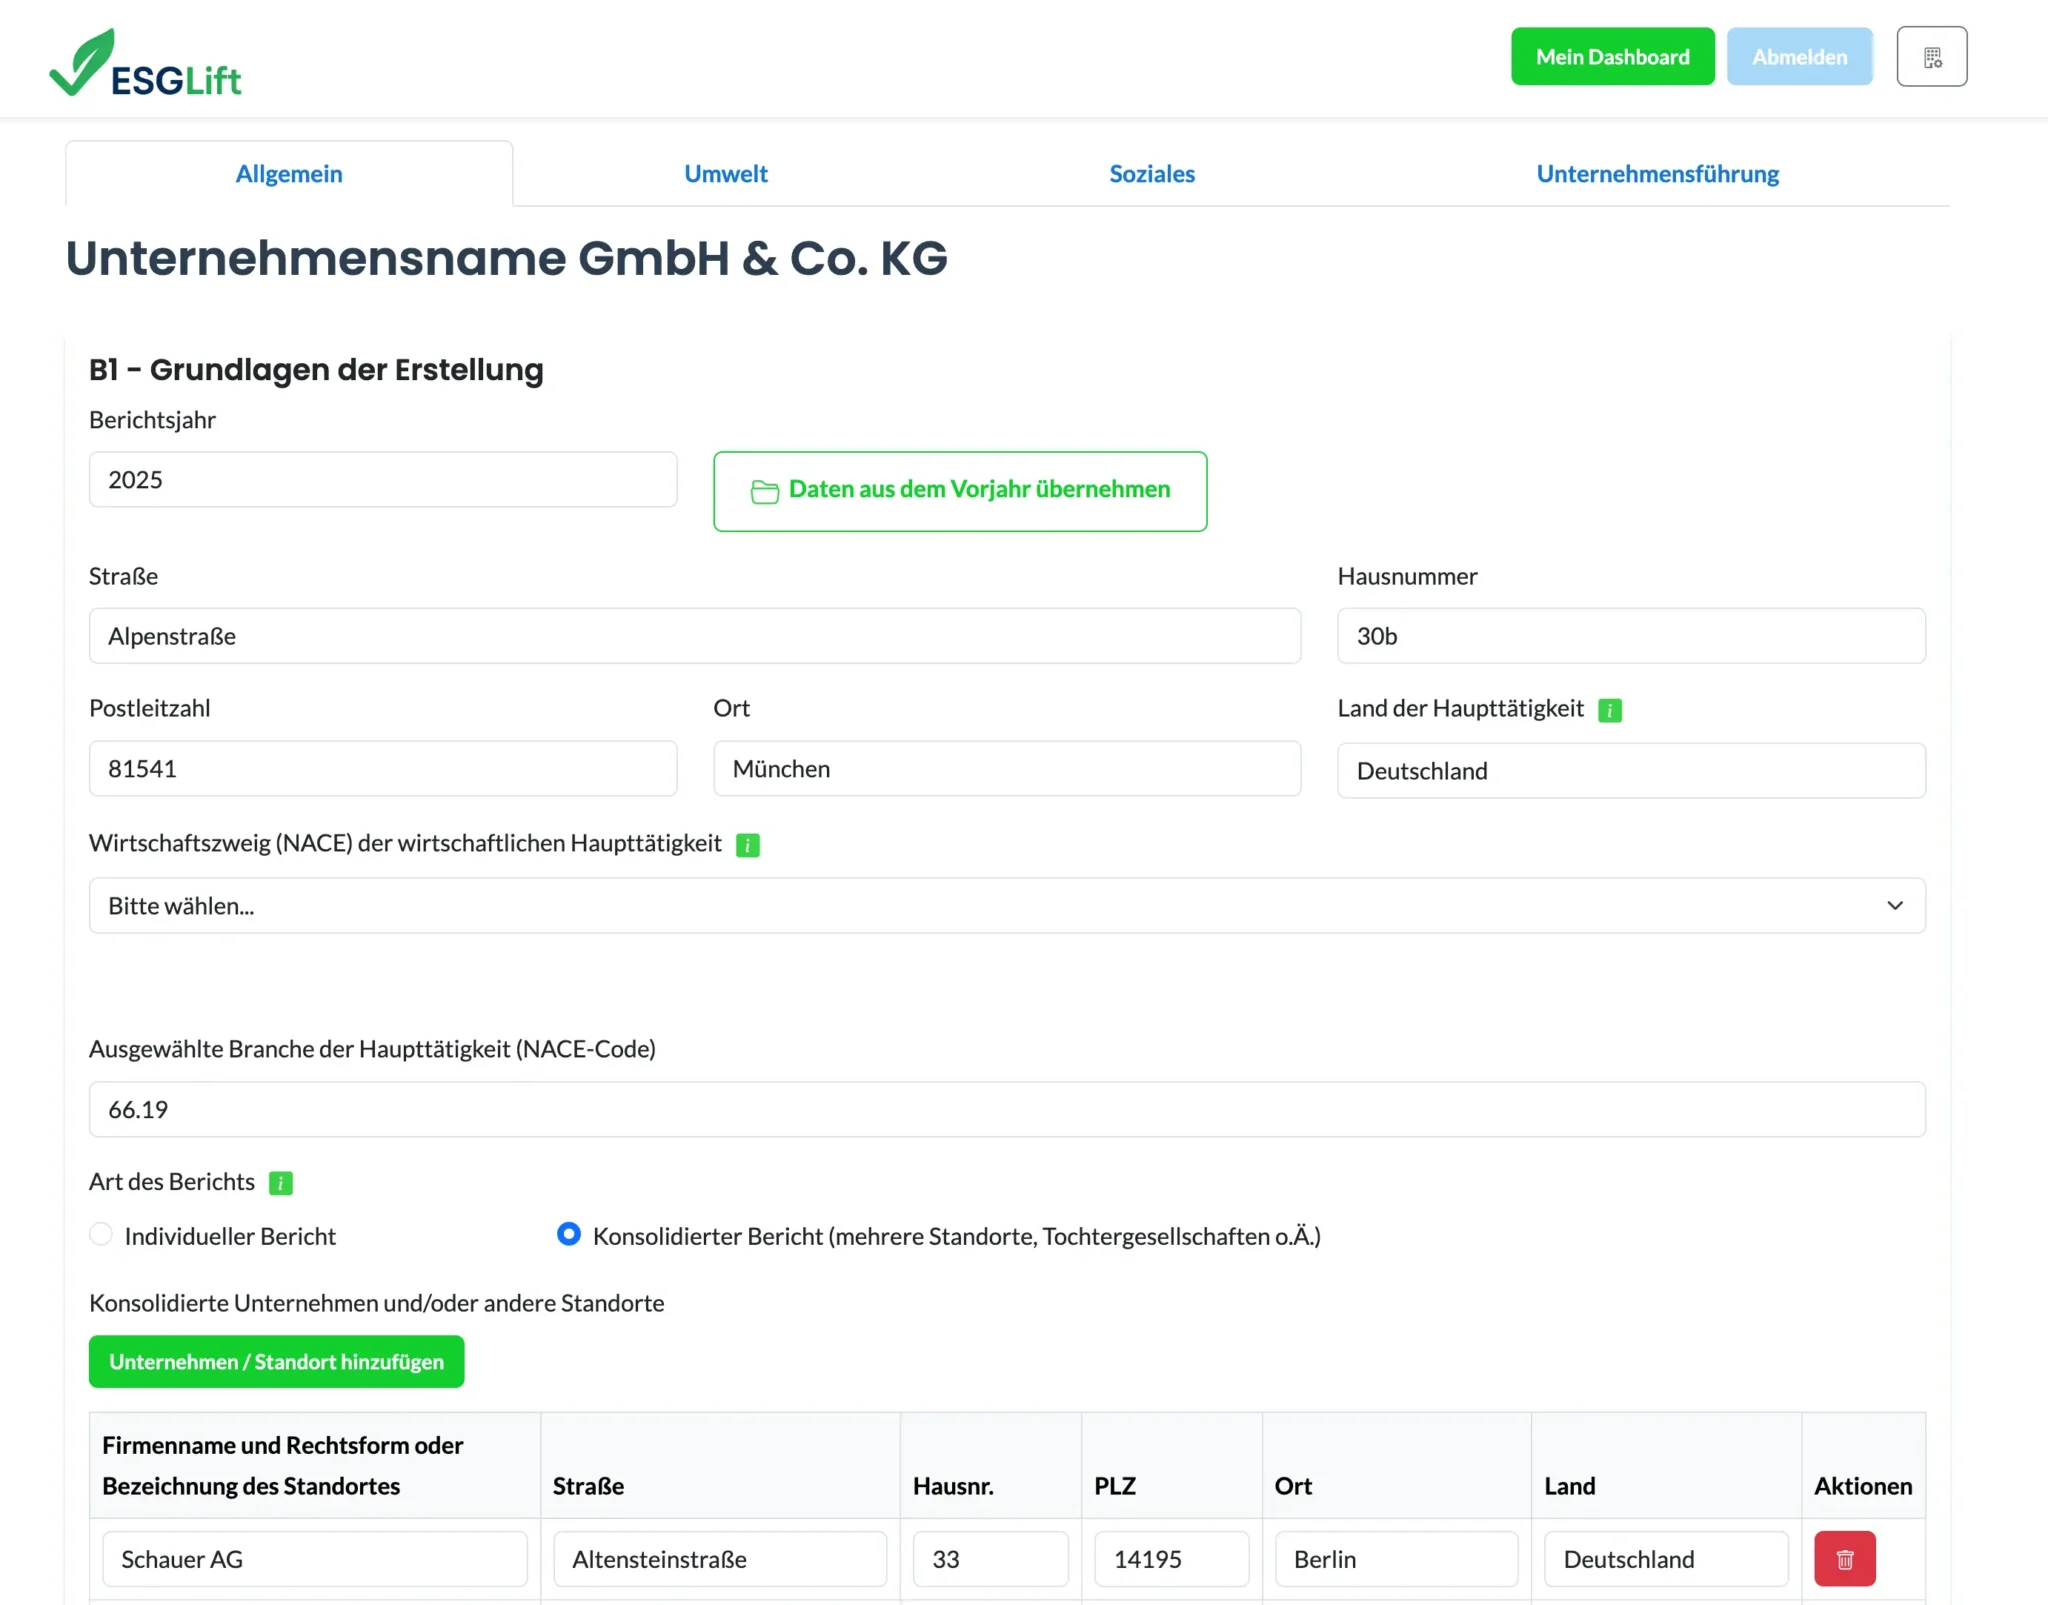The width and height of the screenshot is (2048, 1605).
Task: Open the Soziales tab
Action: pos(1151,173)
